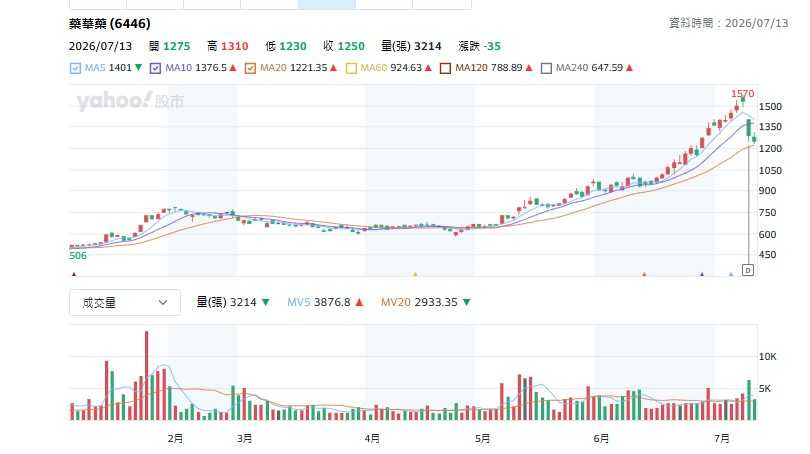Click the low price 低 1230
Image resolution: width=810 pixels, height=454 pixels.
[x=286, y=46]
